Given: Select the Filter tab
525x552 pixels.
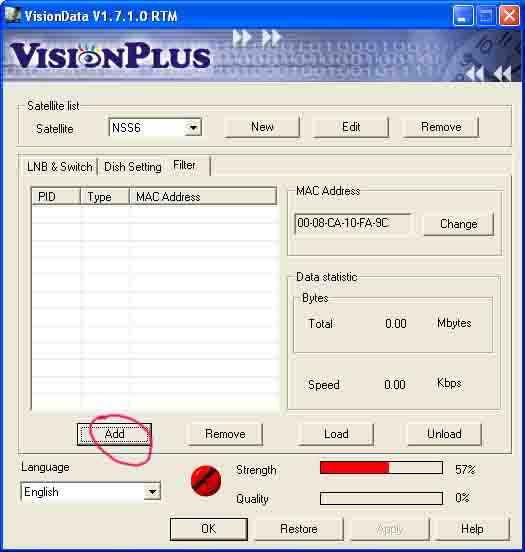Looking at the screenshot, I should pyautogui.click(x=184, y=165).
